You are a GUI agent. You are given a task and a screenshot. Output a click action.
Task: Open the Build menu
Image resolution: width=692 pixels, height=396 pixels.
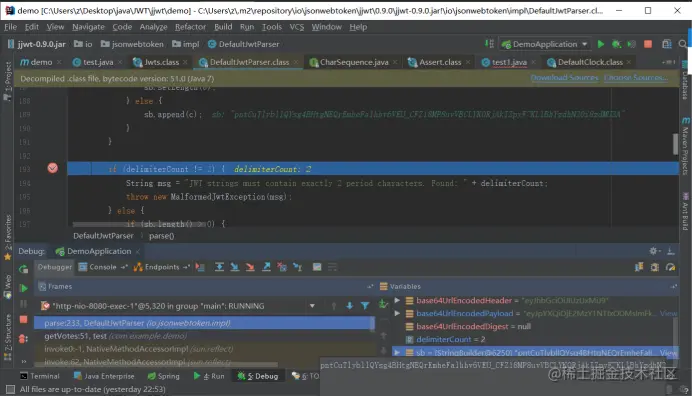223,27
